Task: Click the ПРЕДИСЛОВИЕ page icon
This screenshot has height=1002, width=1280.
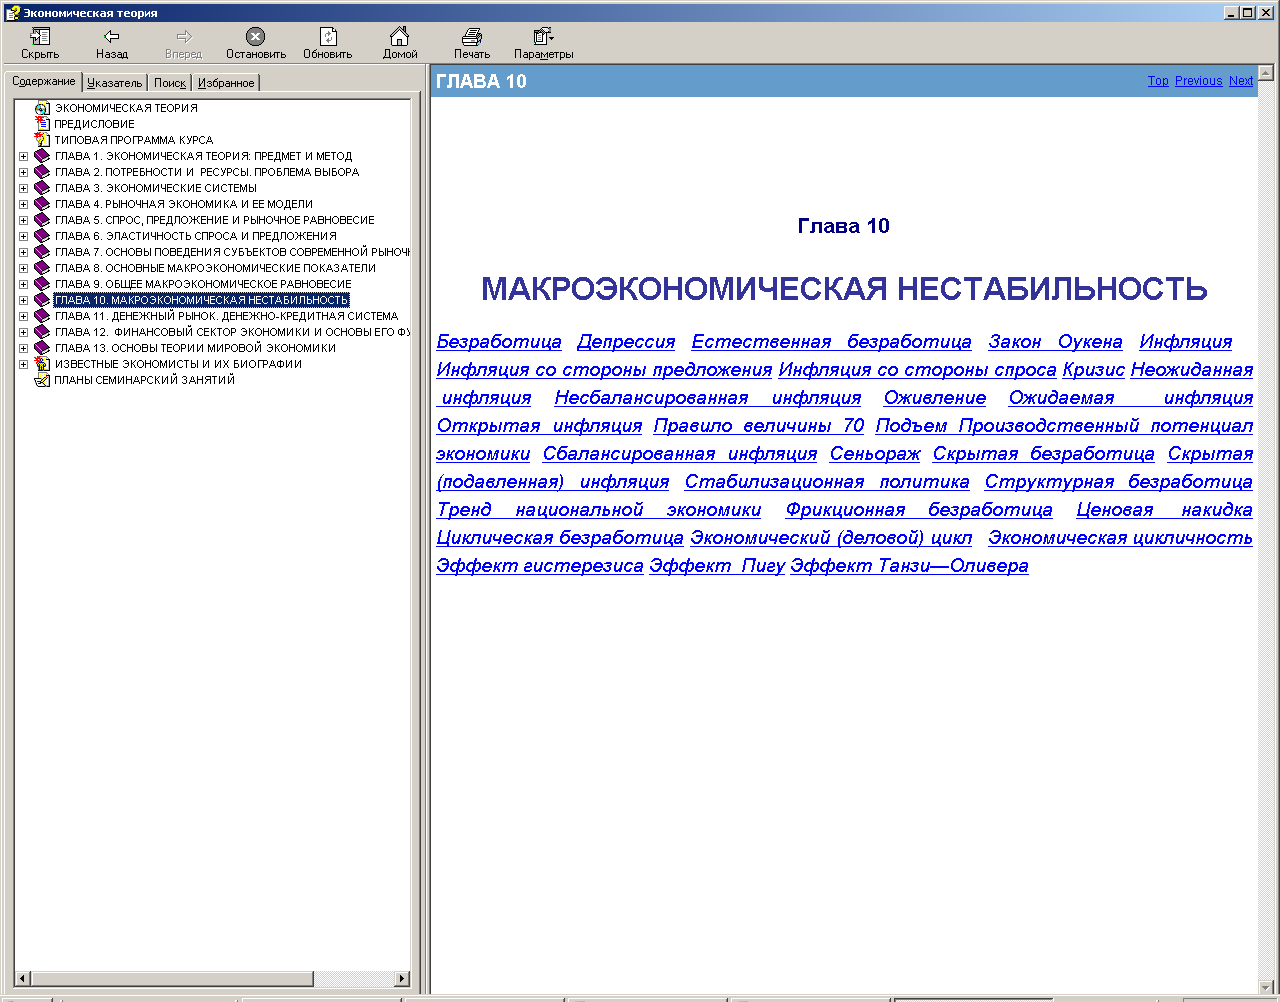Action: click(42, 124)
